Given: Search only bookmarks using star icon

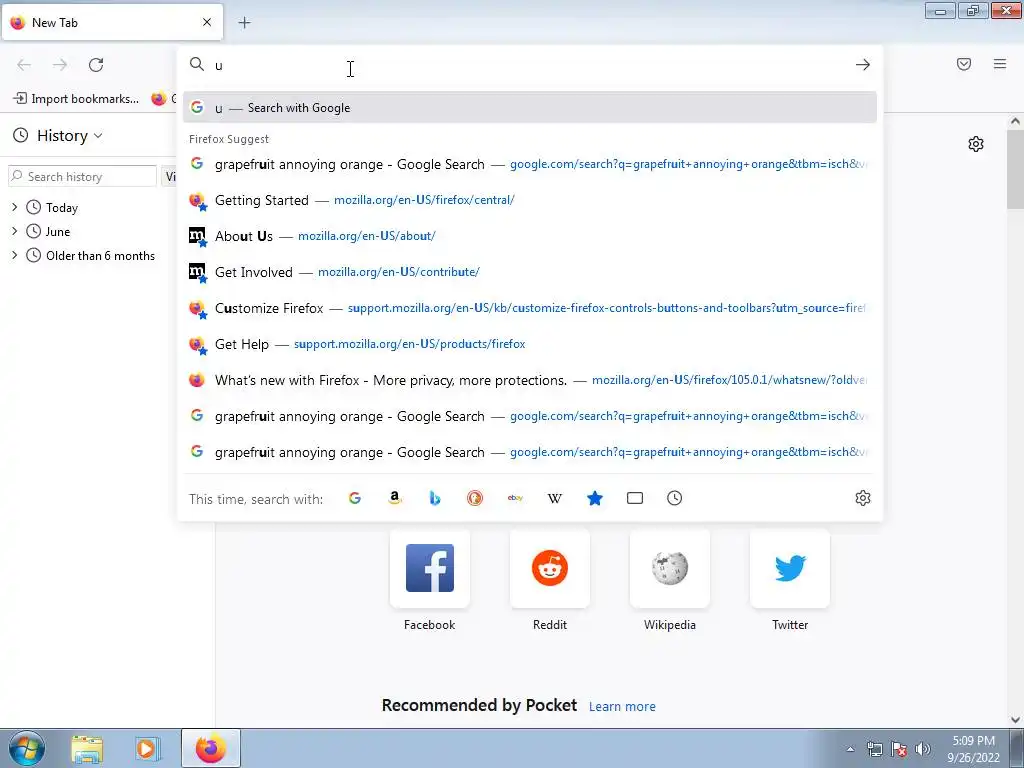Looking at the screenshot, I should [595, 498].
